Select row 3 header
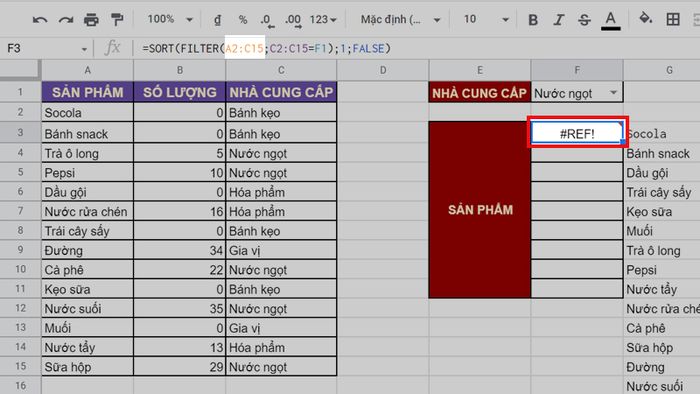 [x=20, y=133]
